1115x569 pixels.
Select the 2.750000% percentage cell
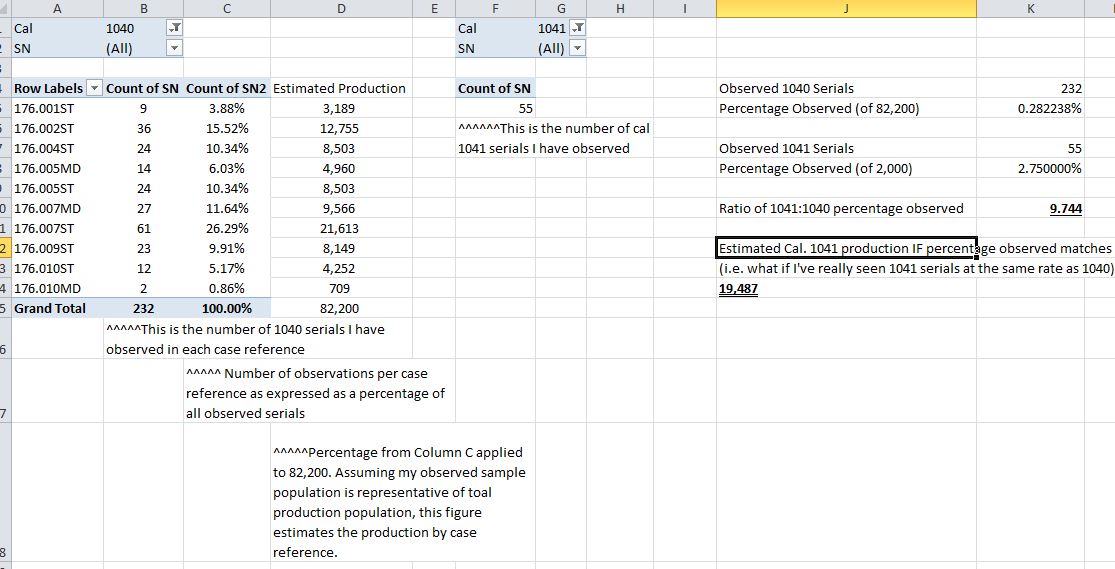pyautogui.click(x=1049, y=168)
